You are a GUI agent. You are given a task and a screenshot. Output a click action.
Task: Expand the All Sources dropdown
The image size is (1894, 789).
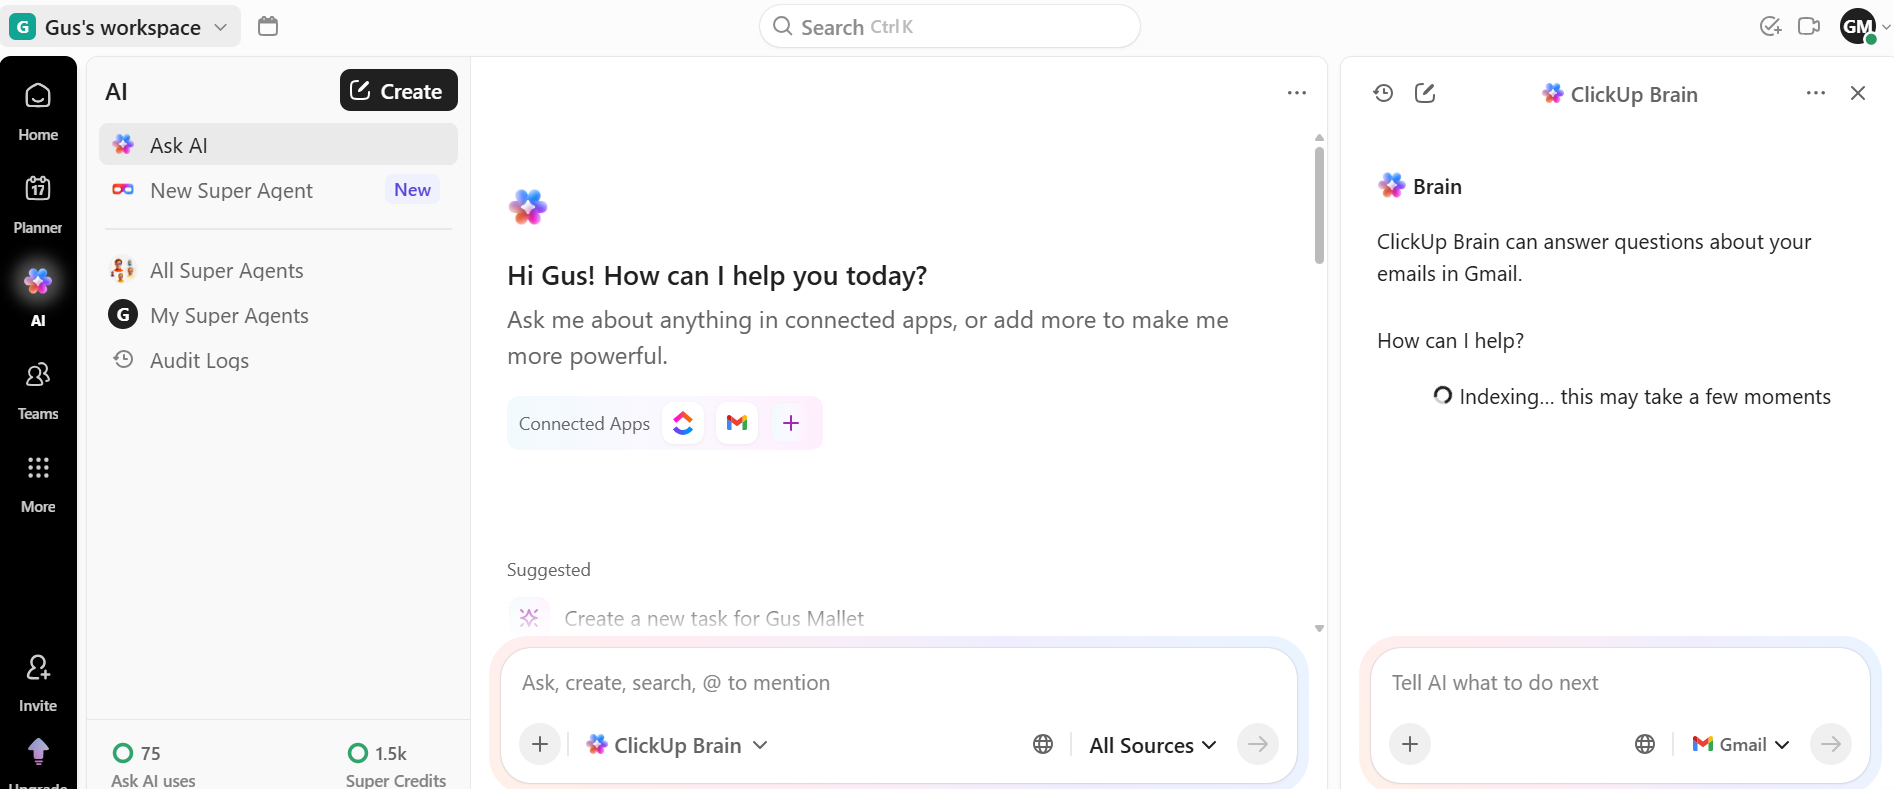pyautogui.click(x=1152, y=744)
